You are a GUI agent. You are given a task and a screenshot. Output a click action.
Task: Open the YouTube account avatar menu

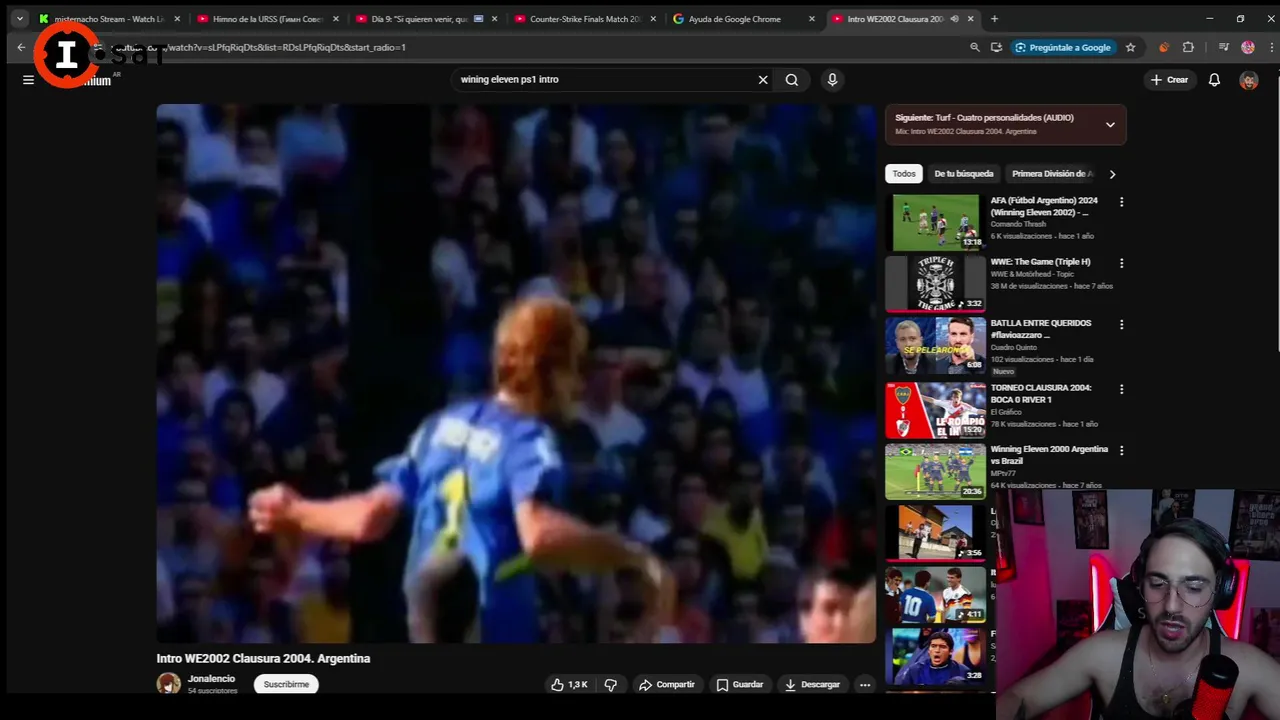tap(1248, 80)
